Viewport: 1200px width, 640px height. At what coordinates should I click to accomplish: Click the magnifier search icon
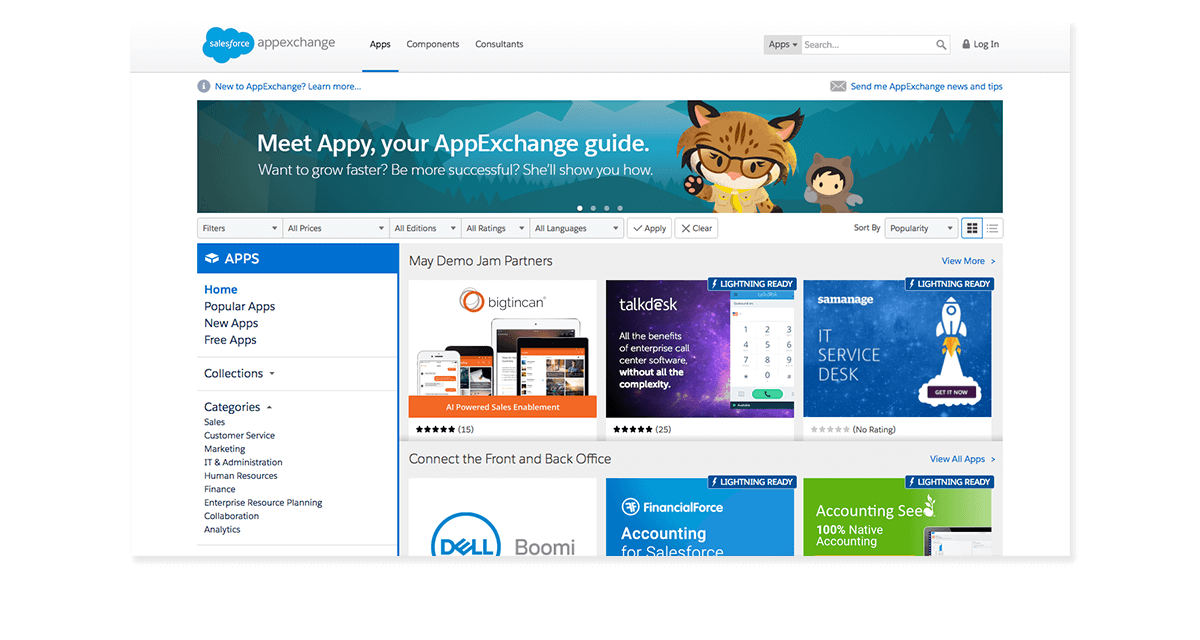(941, 45)
